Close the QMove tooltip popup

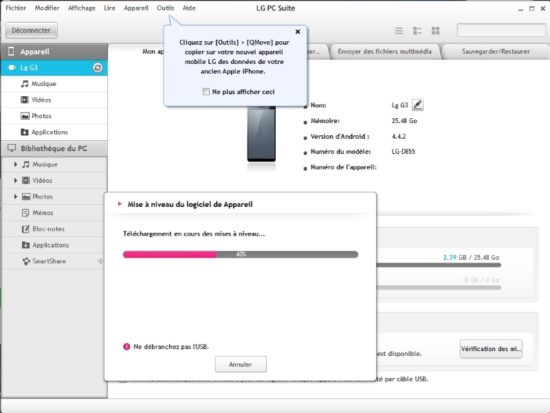(x=298, y=32)
